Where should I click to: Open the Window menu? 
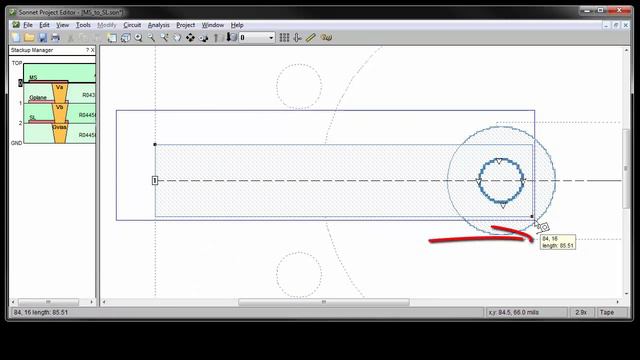tap(213, 25)
